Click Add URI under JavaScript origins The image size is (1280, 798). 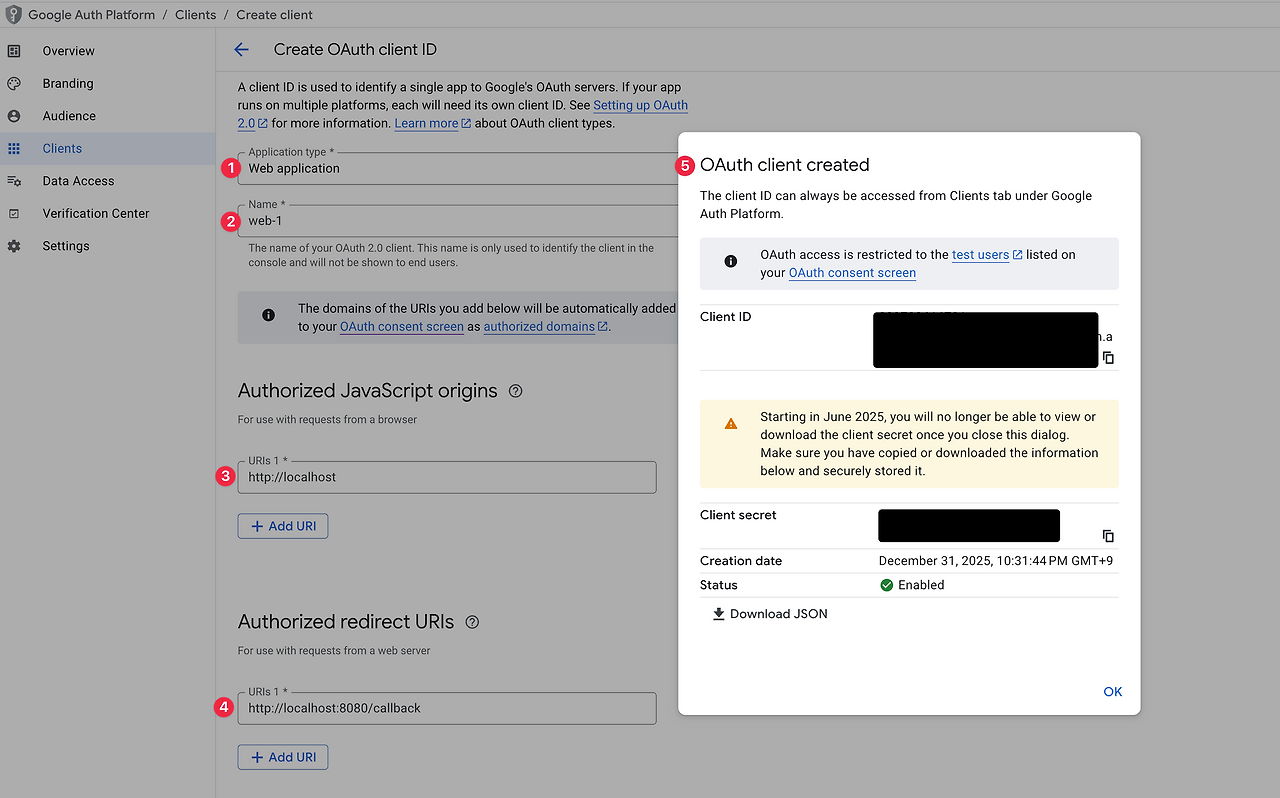(283, 526)
